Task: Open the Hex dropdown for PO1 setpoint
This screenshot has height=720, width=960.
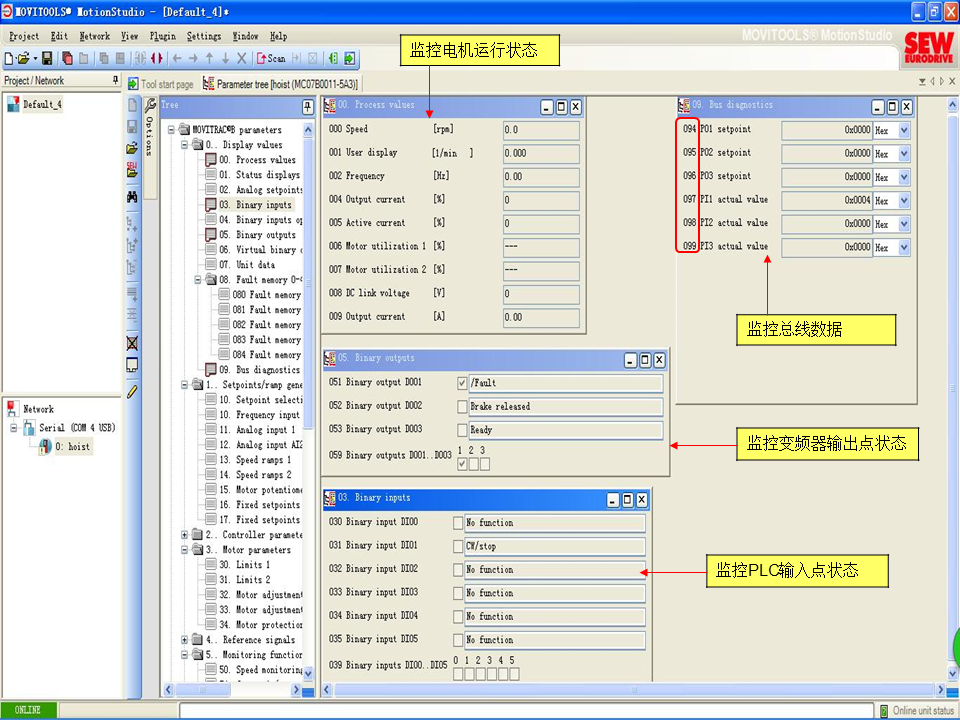Action: coord(904,130)
